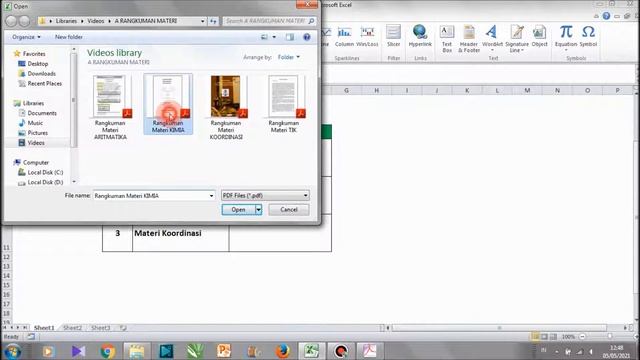Open dialog help icon
Screen dimensions: 640x360
[307, 37]
